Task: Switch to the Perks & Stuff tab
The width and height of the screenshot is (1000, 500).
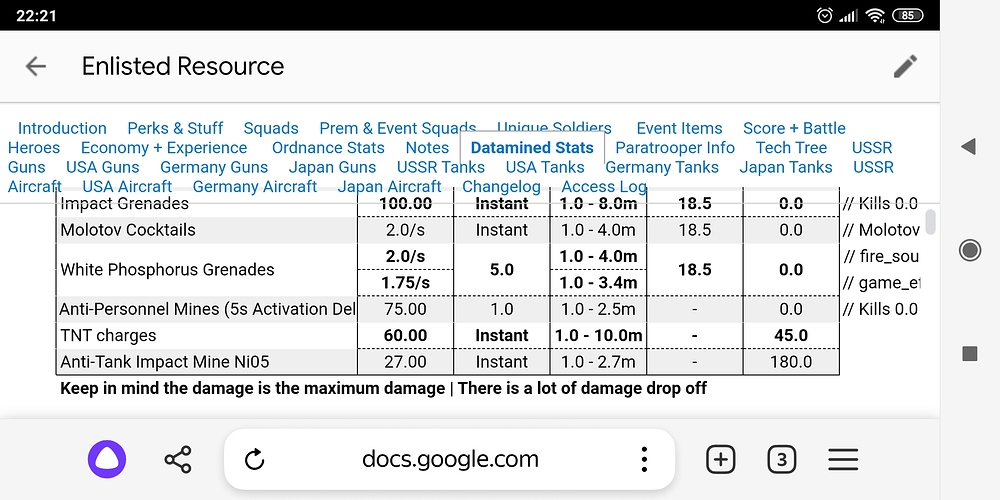Action: (175, 128)
